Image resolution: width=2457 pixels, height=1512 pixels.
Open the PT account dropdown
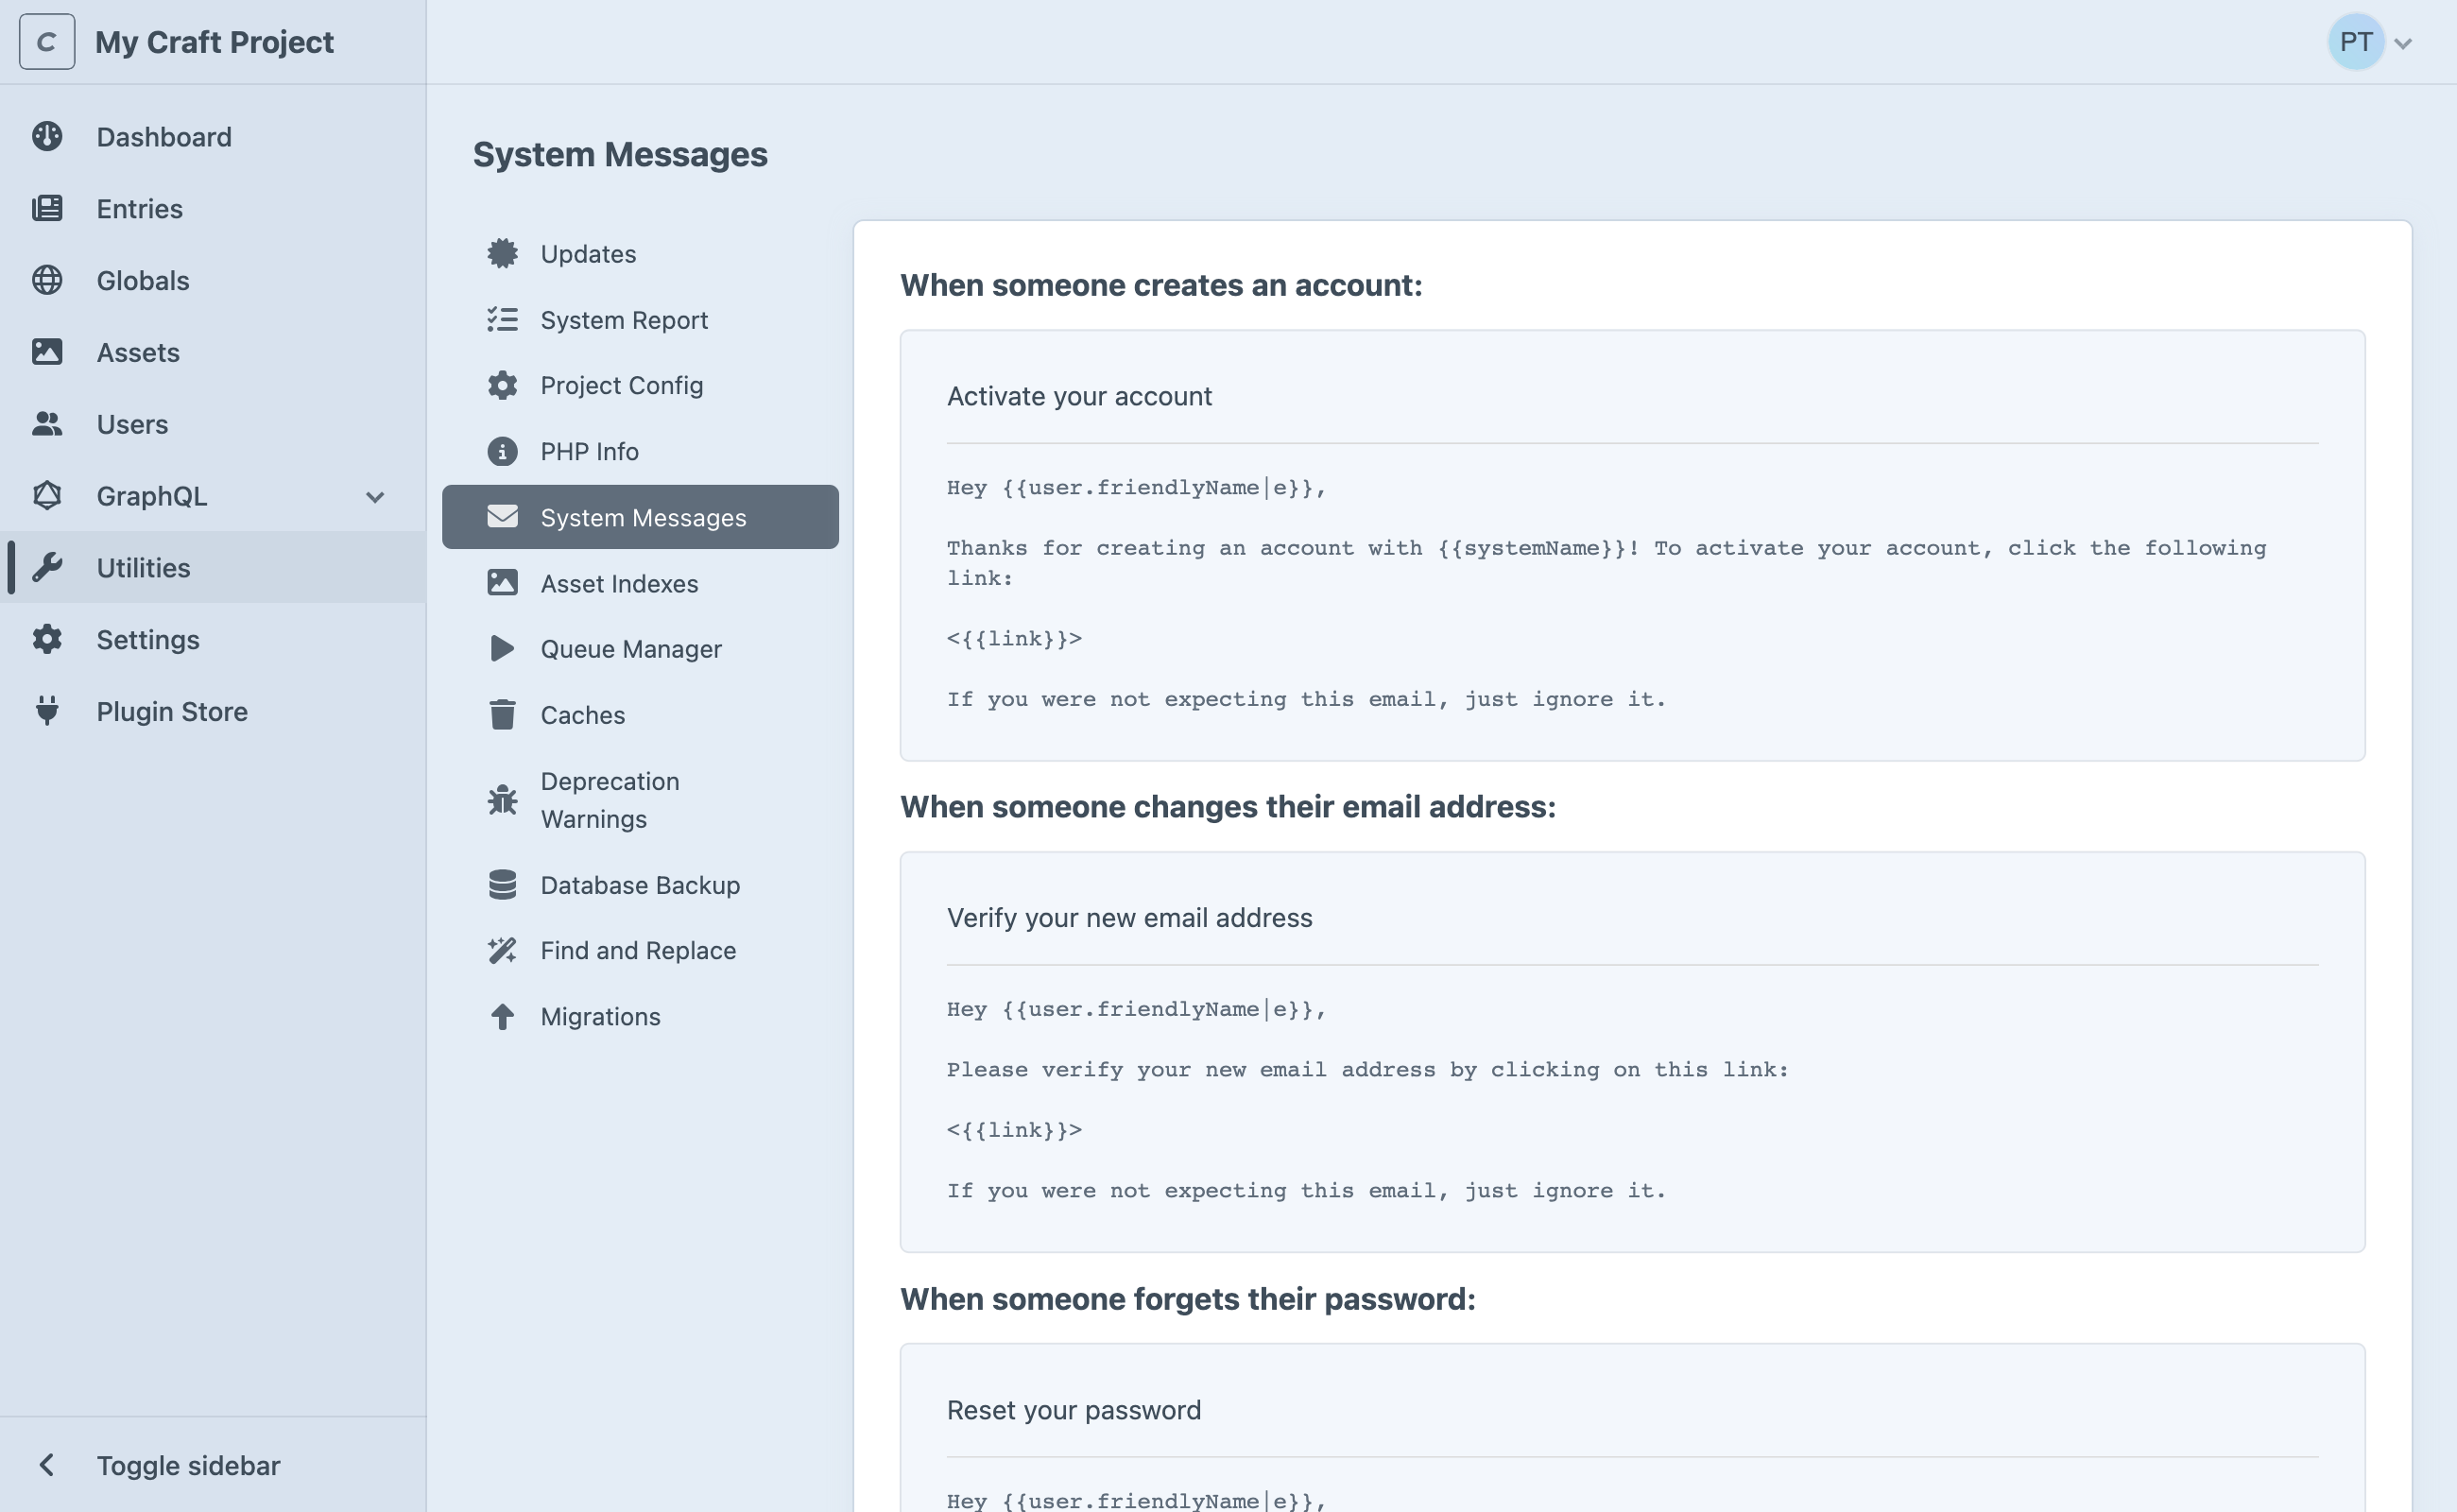2372,41
